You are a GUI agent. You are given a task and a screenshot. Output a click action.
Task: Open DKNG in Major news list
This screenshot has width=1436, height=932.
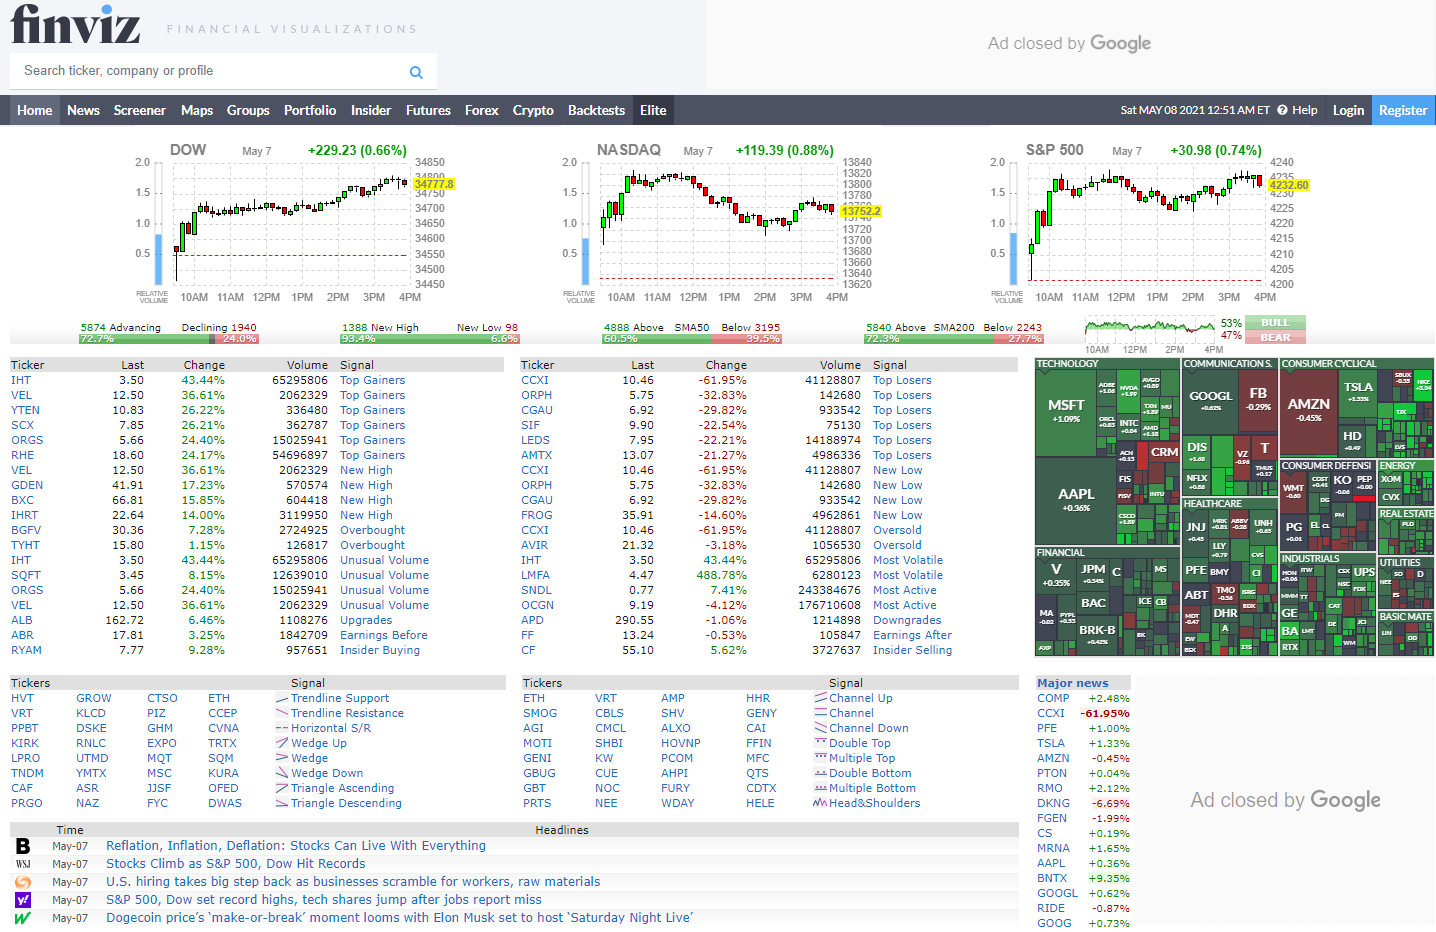[1053, 803]
